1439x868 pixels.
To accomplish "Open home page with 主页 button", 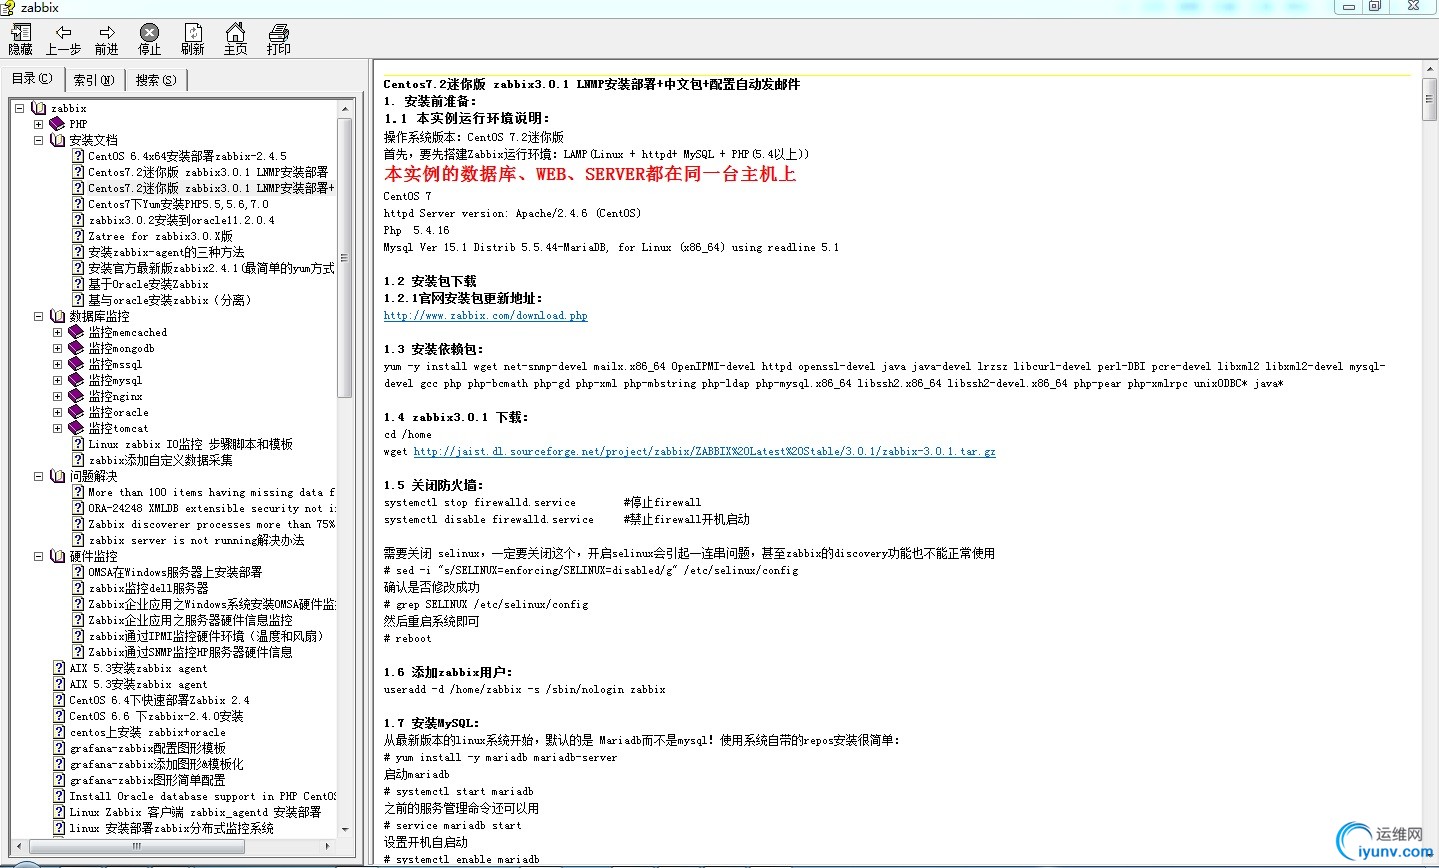I will (235, 40).
